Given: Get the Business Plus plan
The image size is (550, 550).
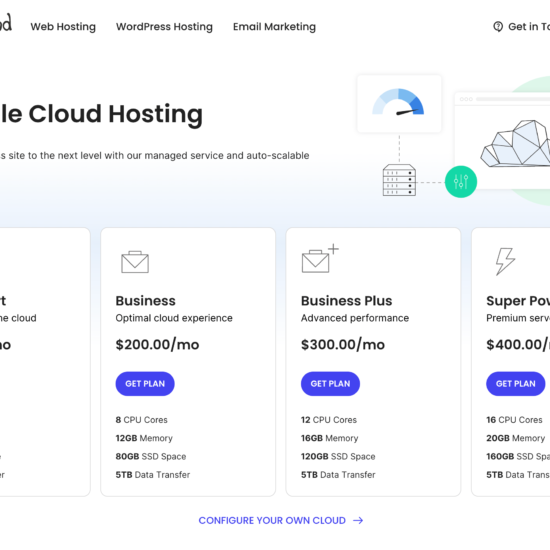Looking at the screenshot, I should pyautogui.click(x=330, y=384).
